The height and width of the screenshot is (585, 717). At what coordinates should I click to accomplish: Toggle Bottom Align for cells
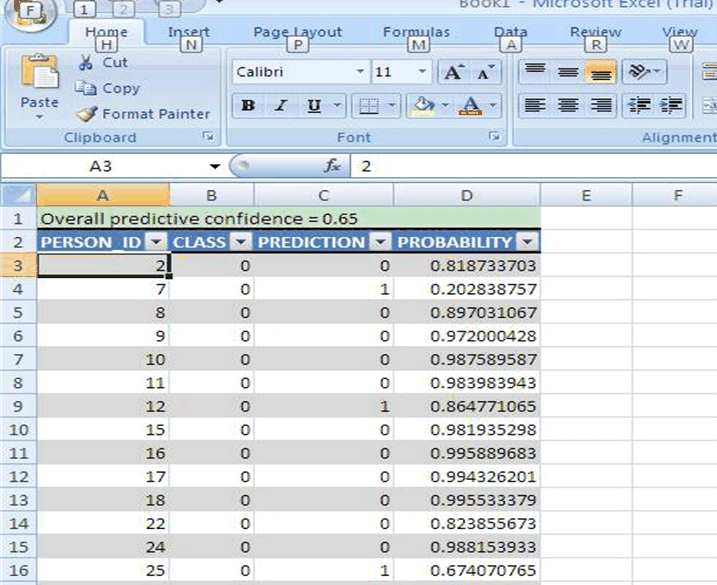pyautogui.click(x=600, y=72)
